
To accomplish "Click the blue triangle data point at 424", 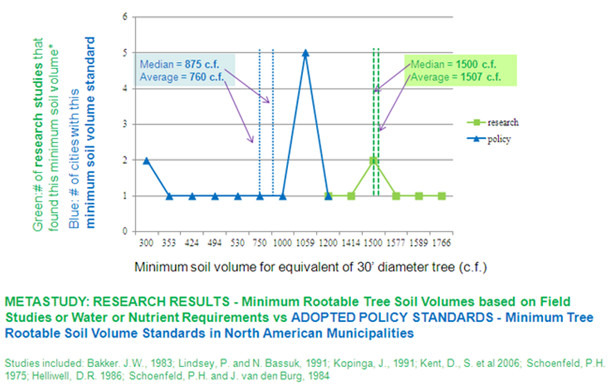I will 192,196.
